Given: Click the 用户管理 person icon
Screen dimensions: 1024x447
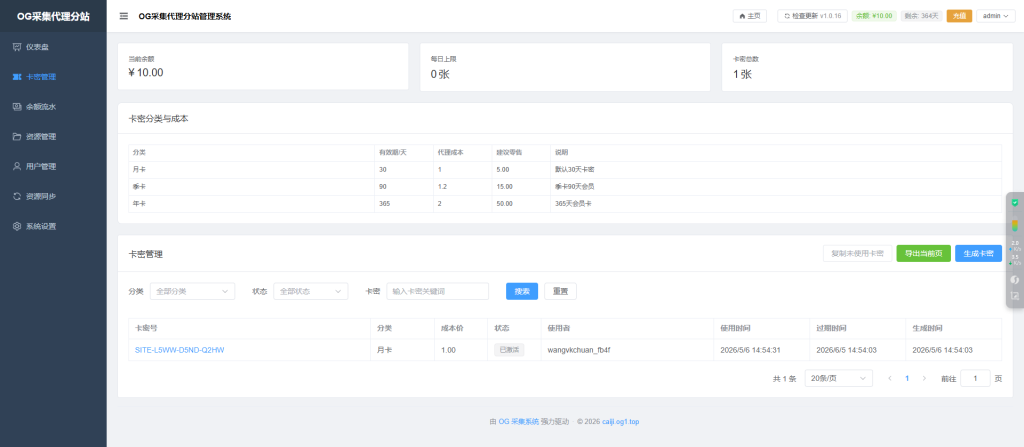Looking at the screenshot, I should 17,167.
